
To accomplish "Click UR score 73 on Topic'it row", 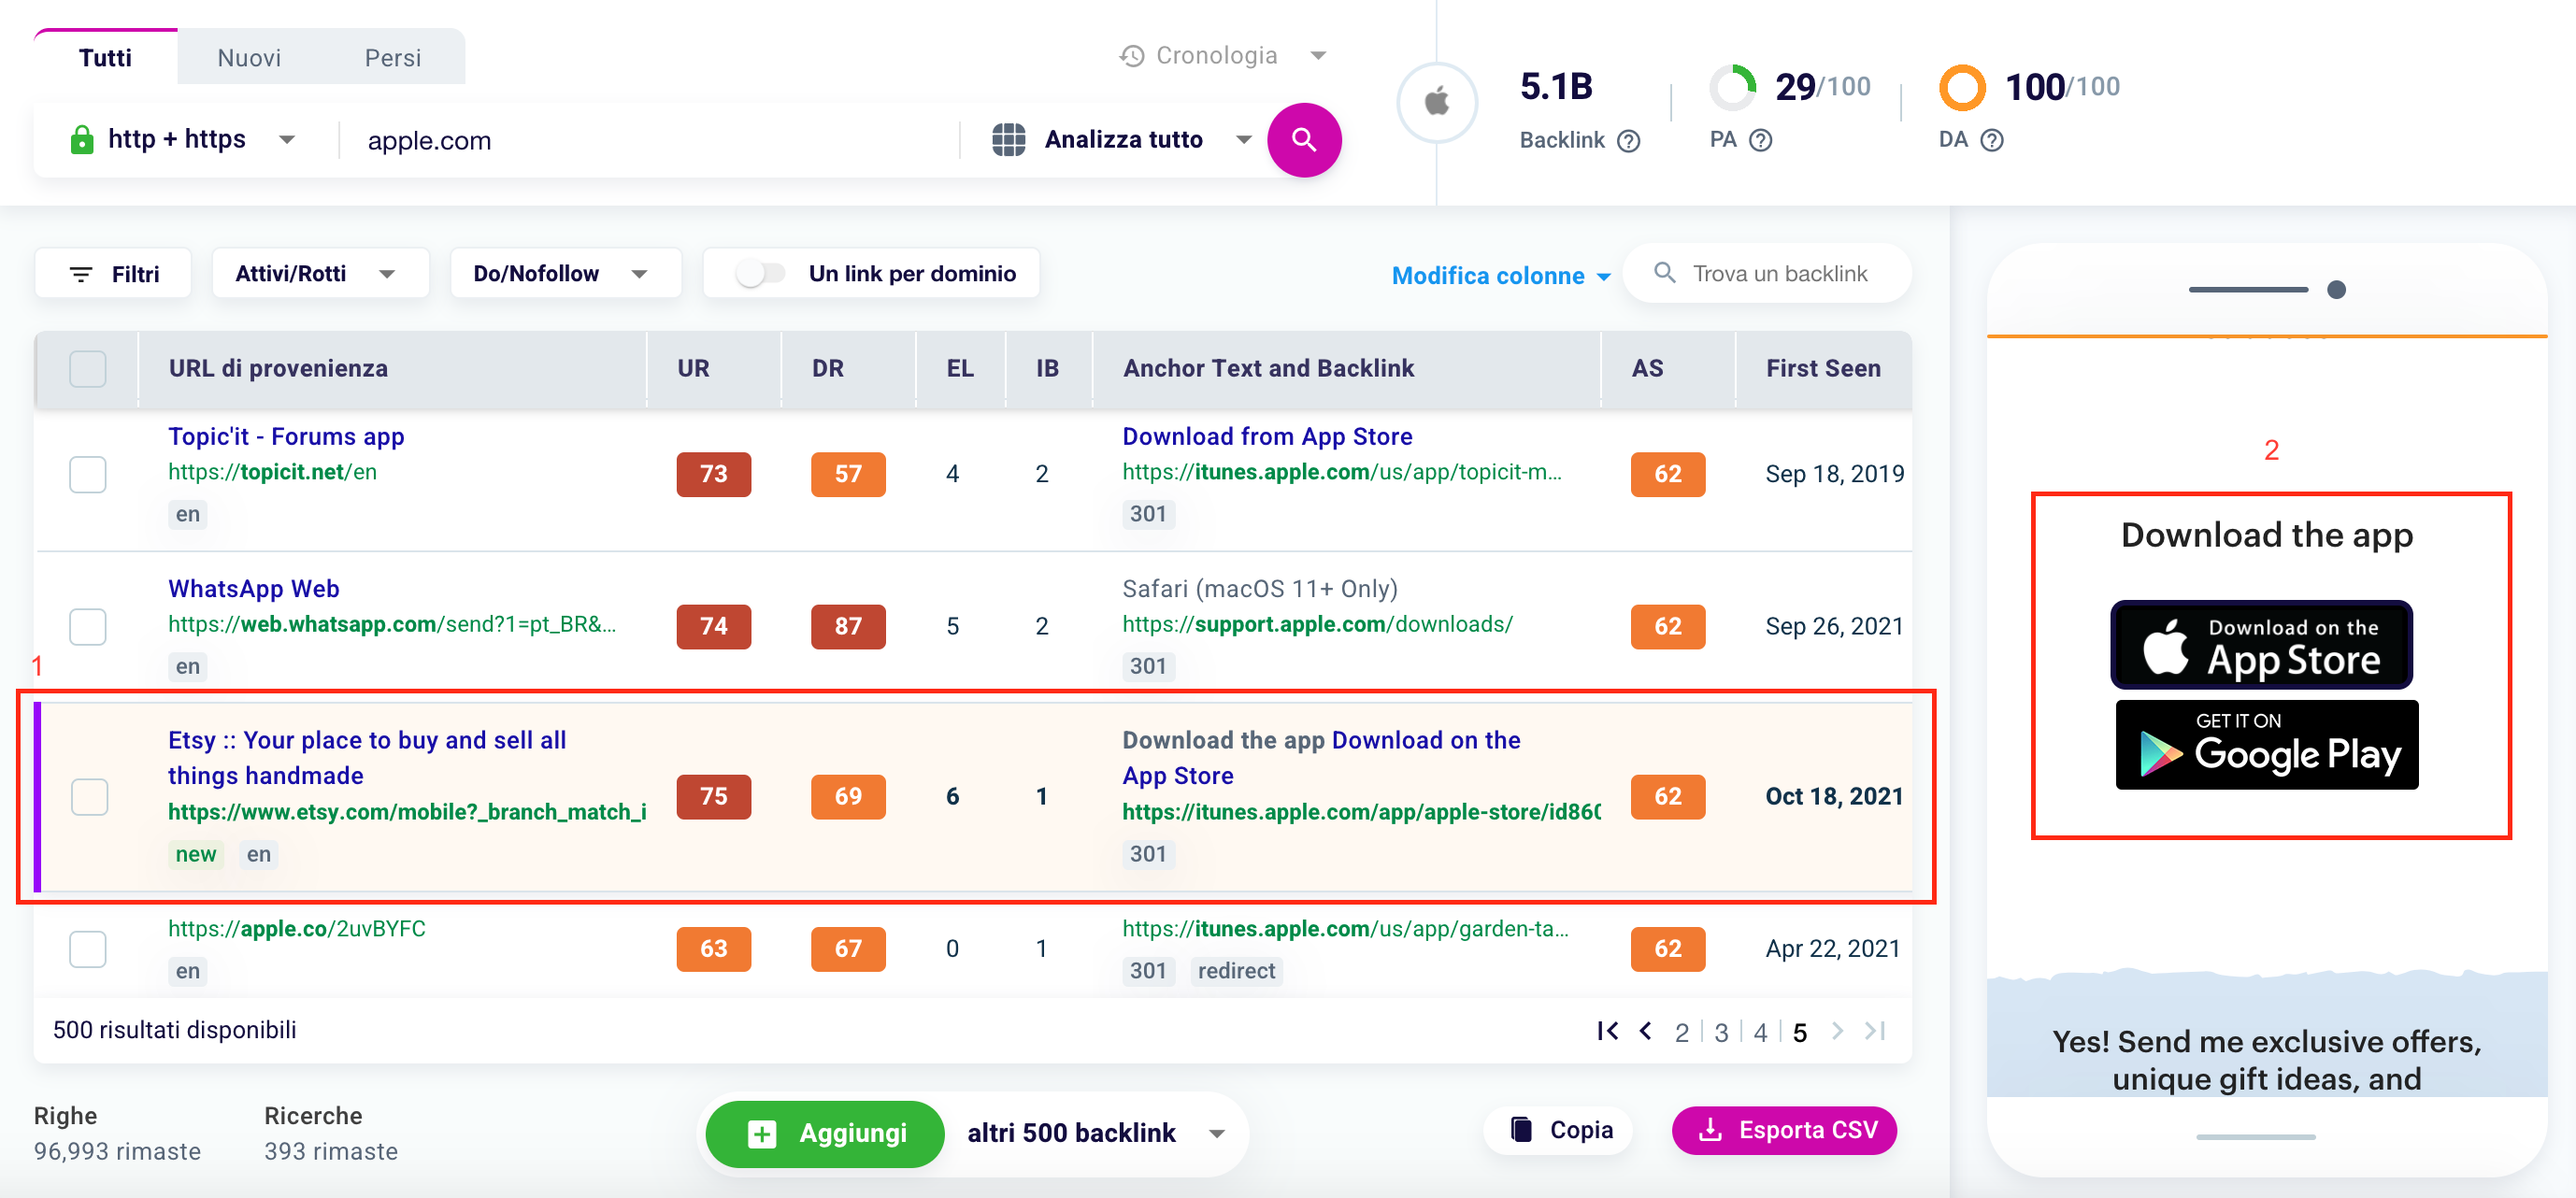I will [713, 475].
